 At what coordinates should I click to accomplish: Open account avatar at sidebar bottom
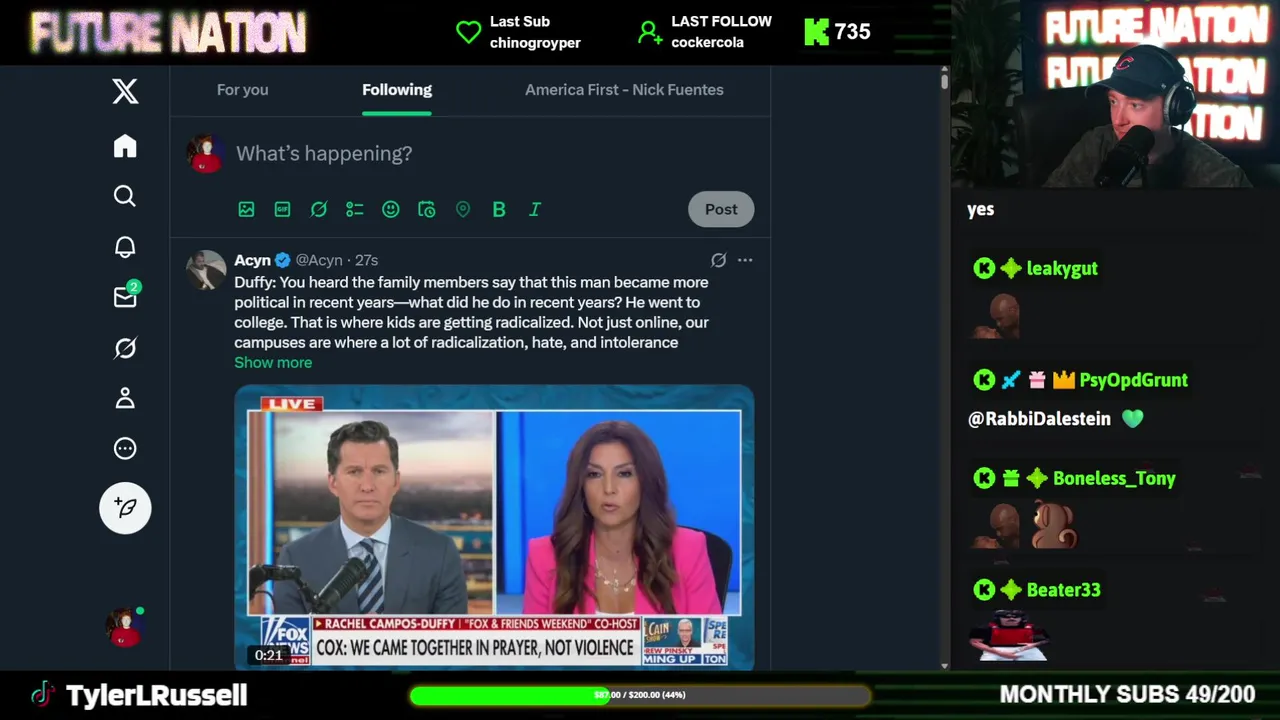pos(125,627)
